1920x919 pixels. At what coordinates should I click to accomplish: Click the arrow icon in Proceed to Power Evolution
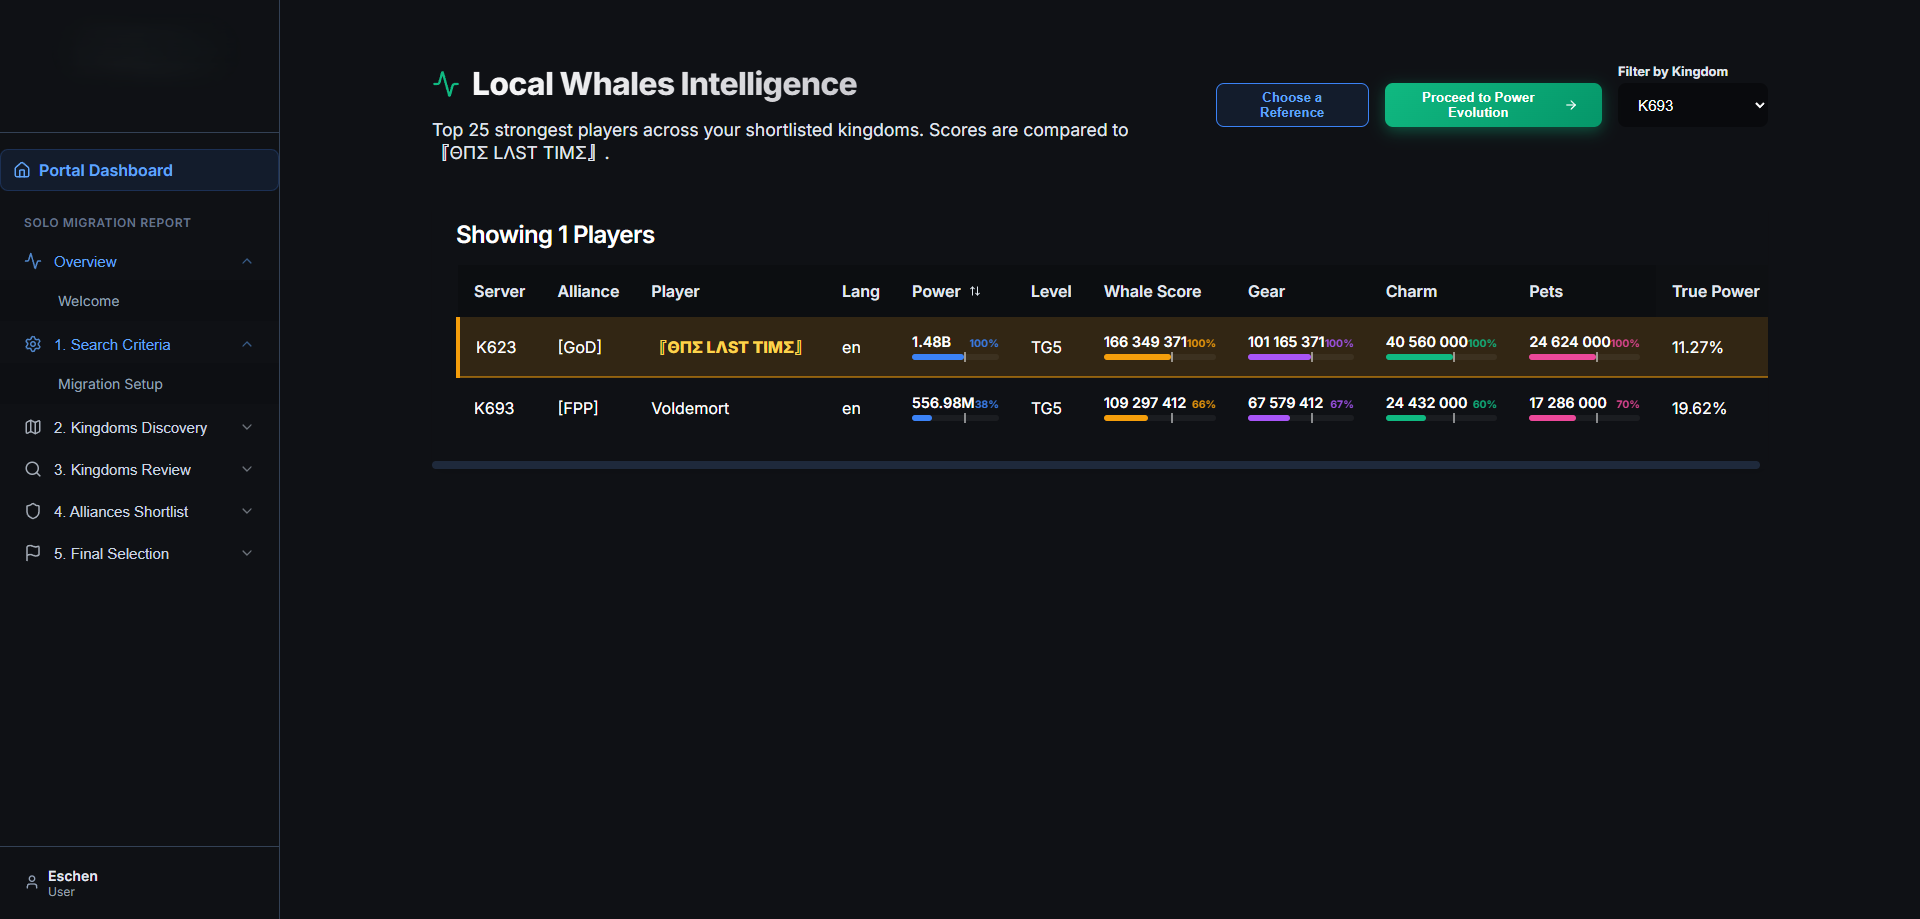[x=1571, y=105]
